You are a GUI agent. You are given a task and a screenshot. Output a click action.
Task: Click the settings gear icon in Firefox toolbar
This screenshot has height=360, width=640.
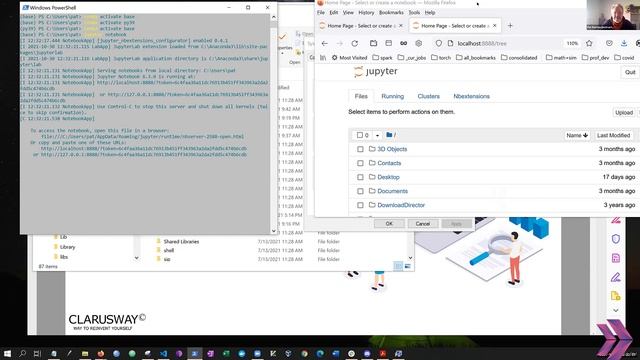click(x=418, y=43)
